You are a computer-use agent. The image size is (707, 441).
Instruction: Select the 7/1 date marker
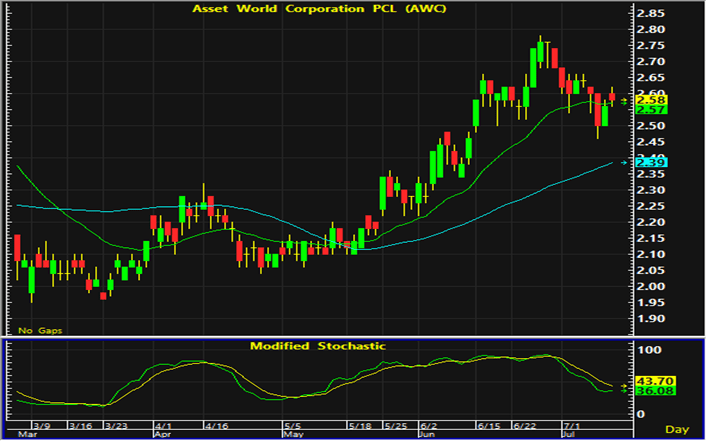[573, 426]
